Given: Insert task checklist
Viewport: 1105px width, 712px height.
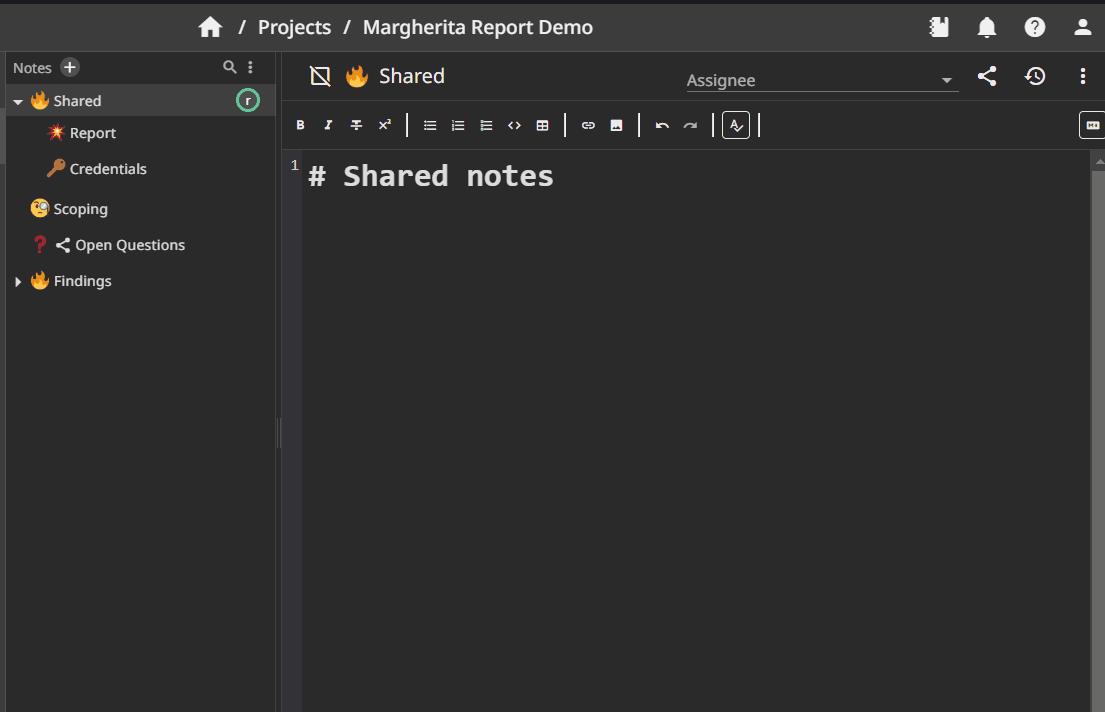Looking at the screenshot, I should click(486, 125).
